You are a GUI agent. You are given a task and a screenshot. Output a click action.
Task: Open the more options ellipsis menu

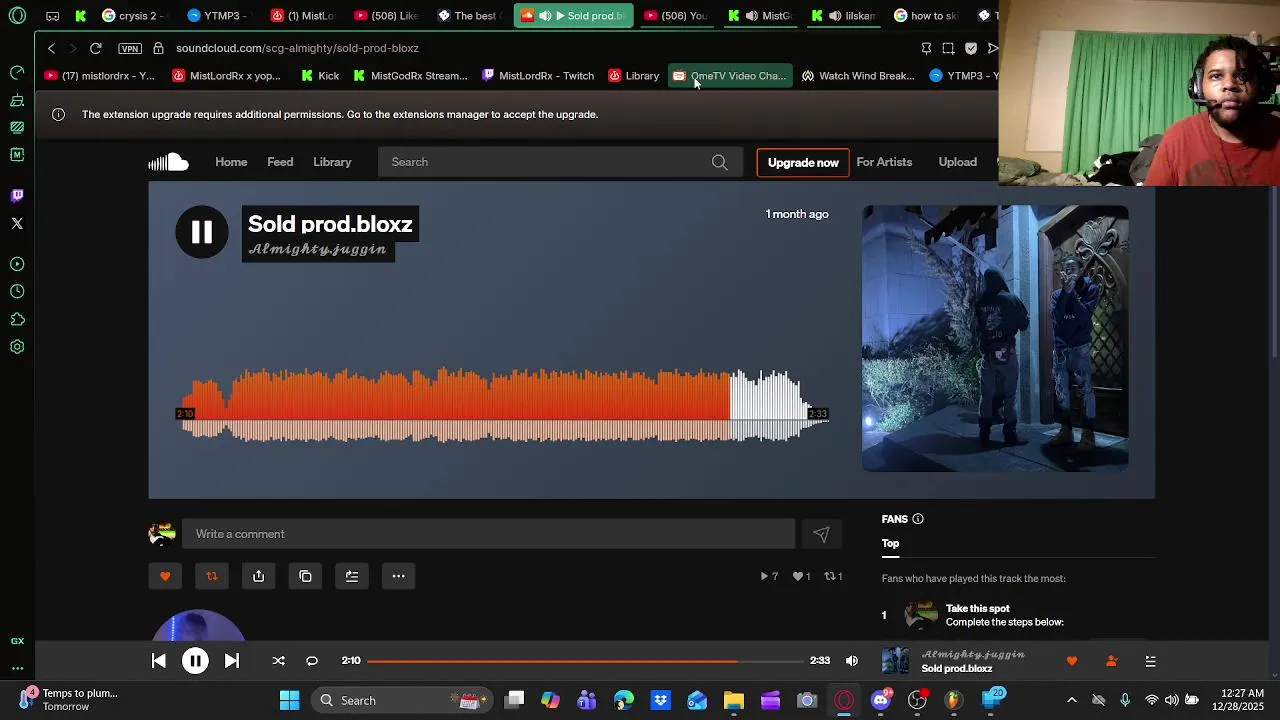tap(398, 576)
